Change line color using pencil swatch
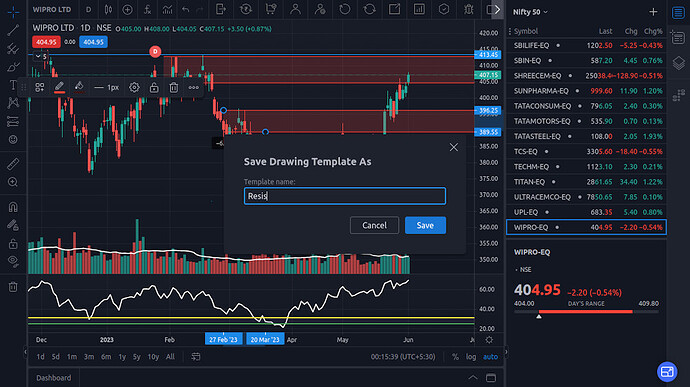Viewport: 690px width, 387px height. tap(59, 88)
